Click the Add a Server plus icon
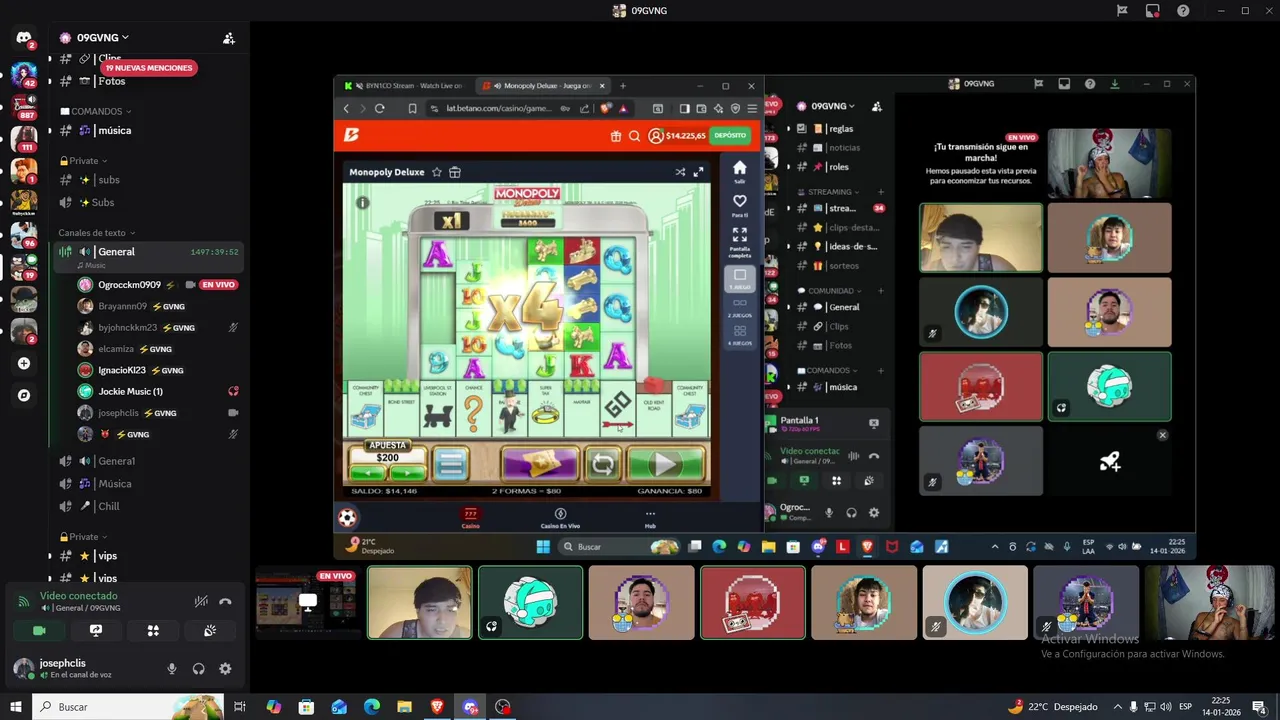 24,363
